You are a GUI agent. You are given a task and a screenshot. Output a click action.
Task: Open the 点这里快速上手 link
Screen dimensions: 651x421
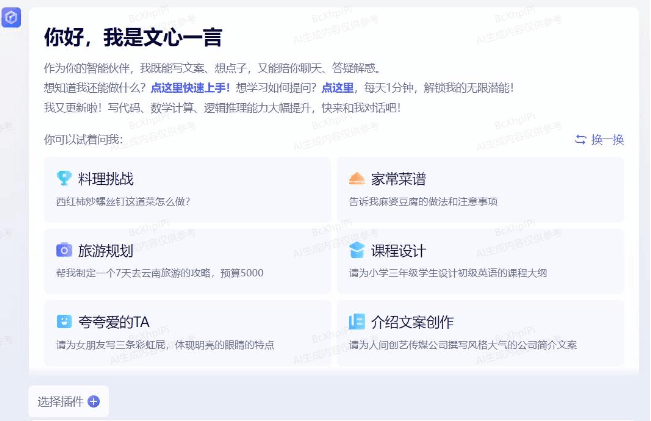coord(190,88)
